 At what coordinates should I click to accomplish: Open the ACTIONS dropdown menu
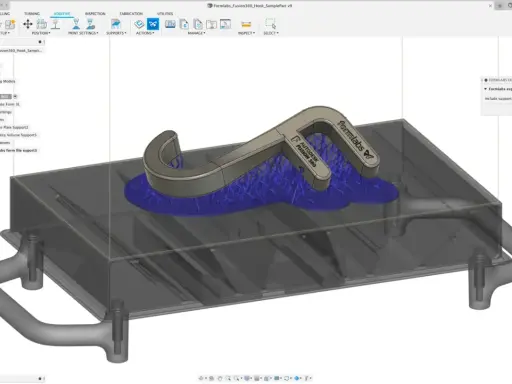145,33
